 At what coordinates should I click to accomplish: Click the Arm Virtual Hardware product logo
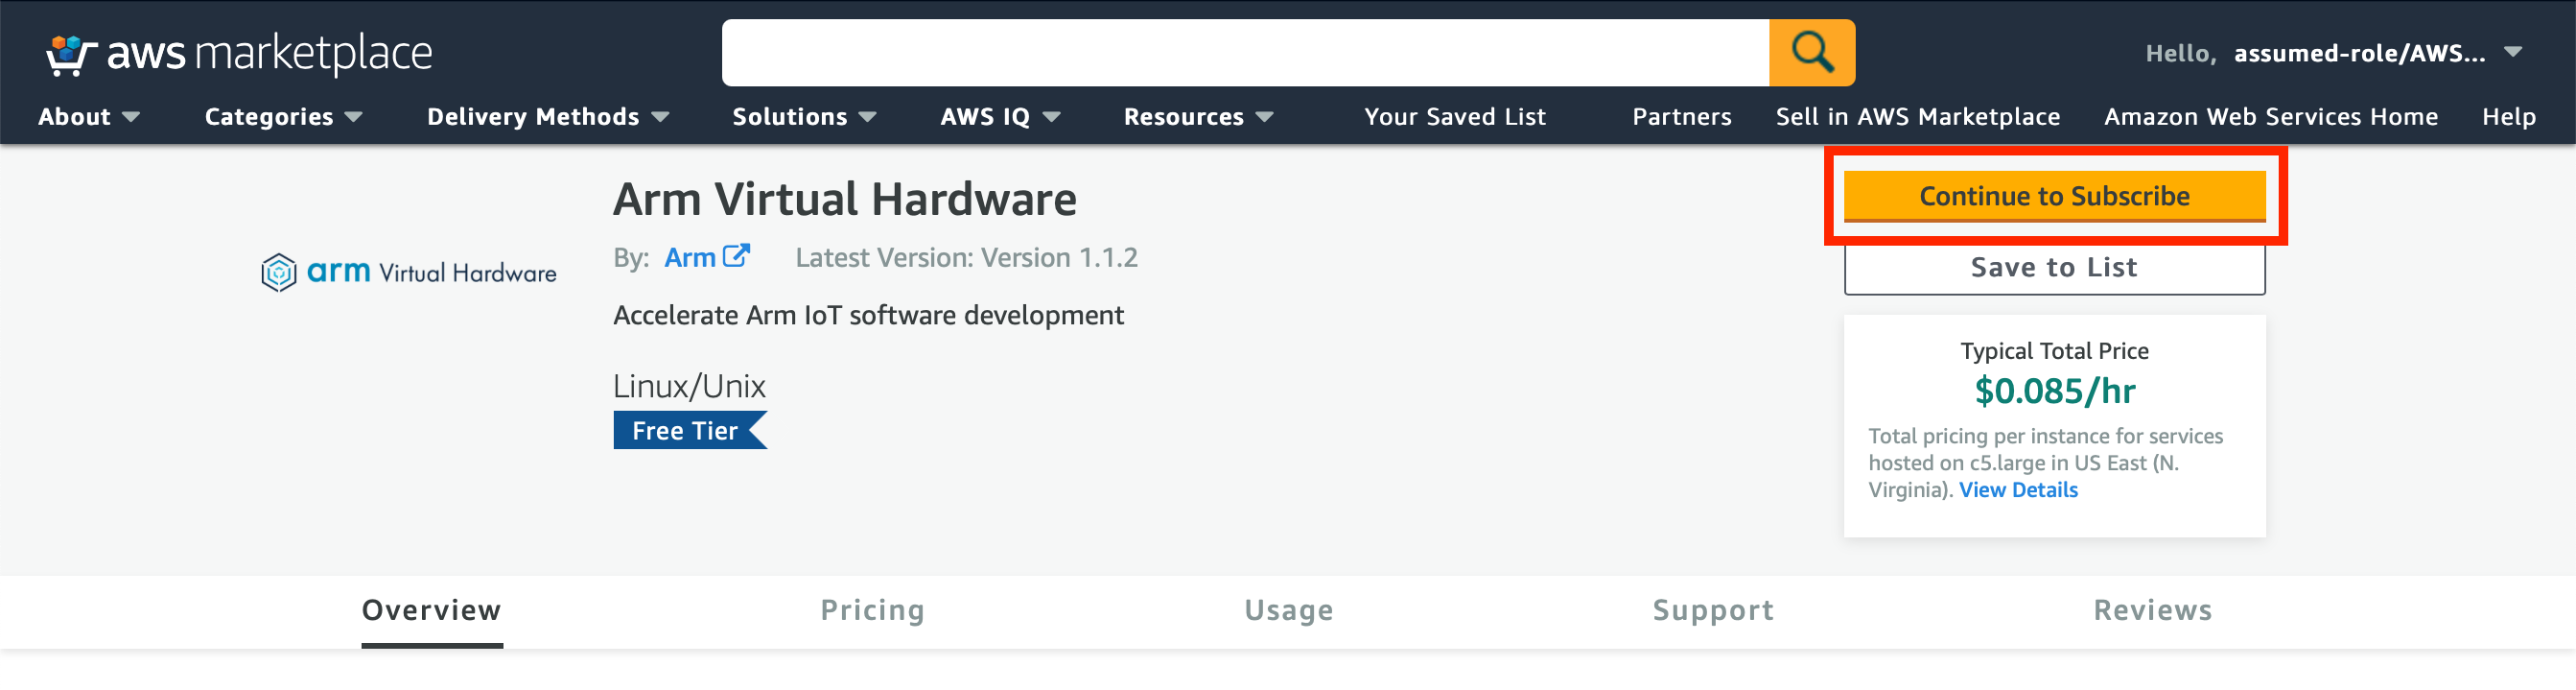coord(408,272)
